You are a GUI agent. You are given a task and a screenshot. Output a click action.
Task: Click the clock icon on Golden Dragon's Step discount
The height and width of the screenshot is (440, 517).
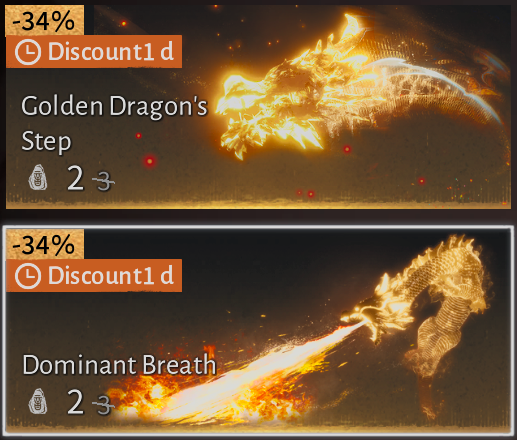[x=28, y=52]
